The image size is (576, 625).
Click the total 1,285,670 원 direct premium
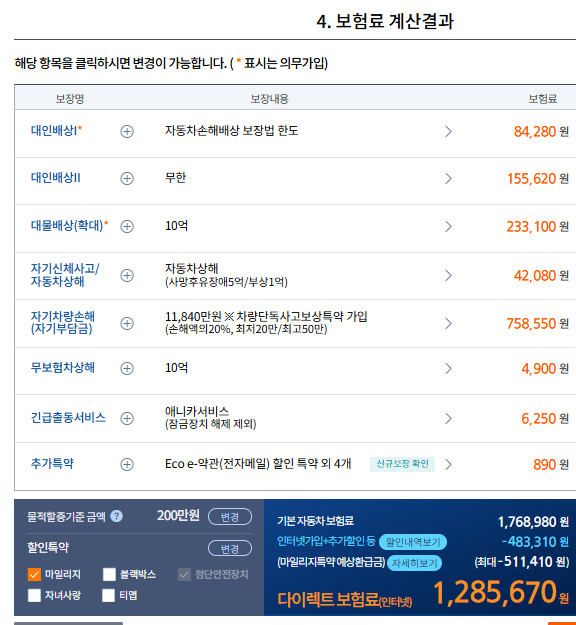(x=501, y=593)
